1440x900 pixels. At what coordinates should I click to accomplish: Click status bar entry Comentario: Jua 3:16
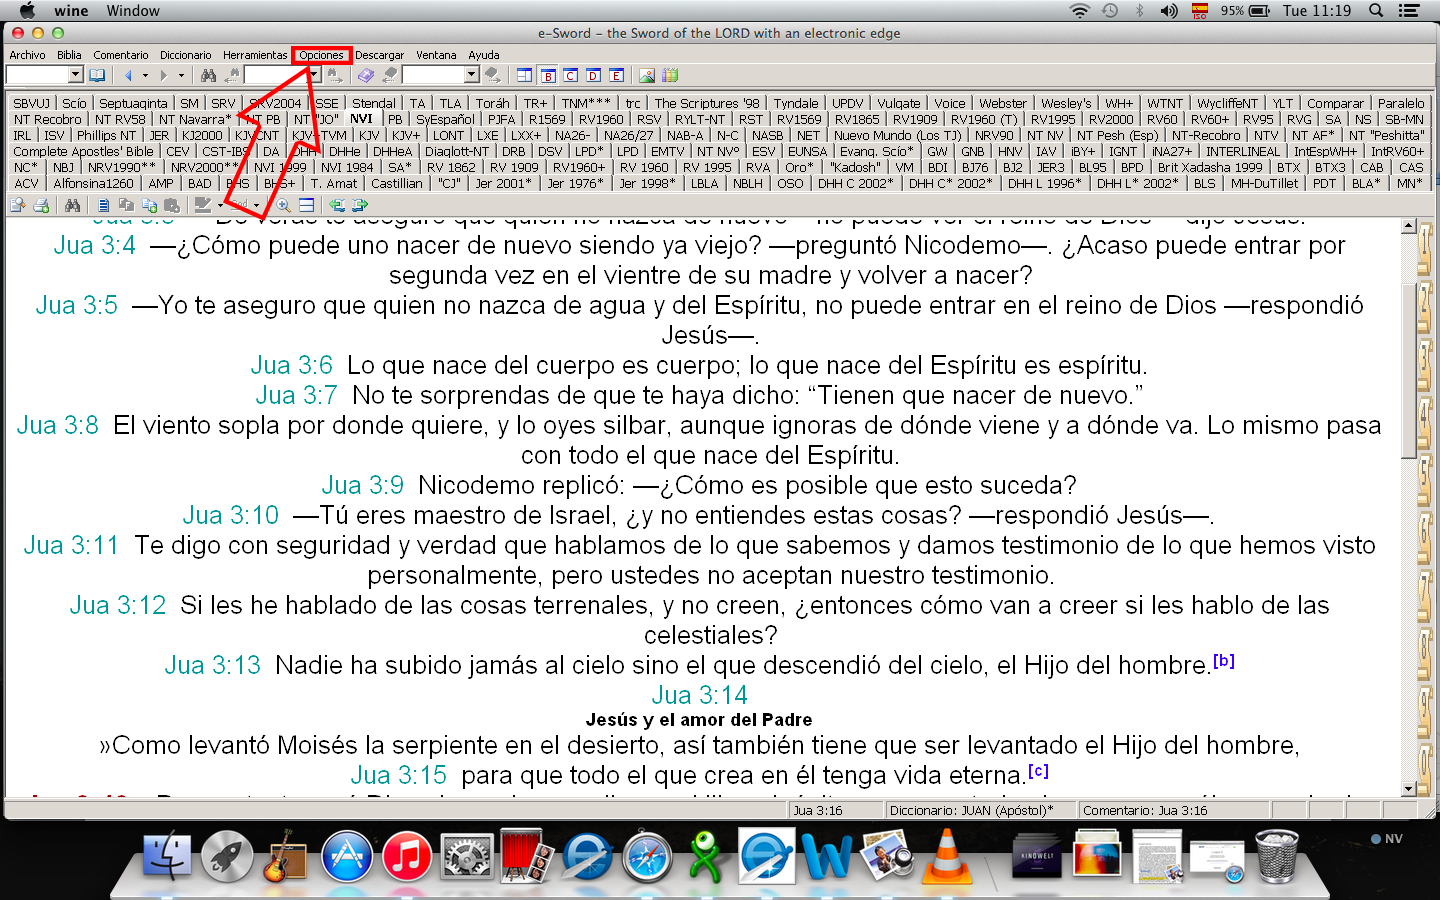[x=1145, y=810]
